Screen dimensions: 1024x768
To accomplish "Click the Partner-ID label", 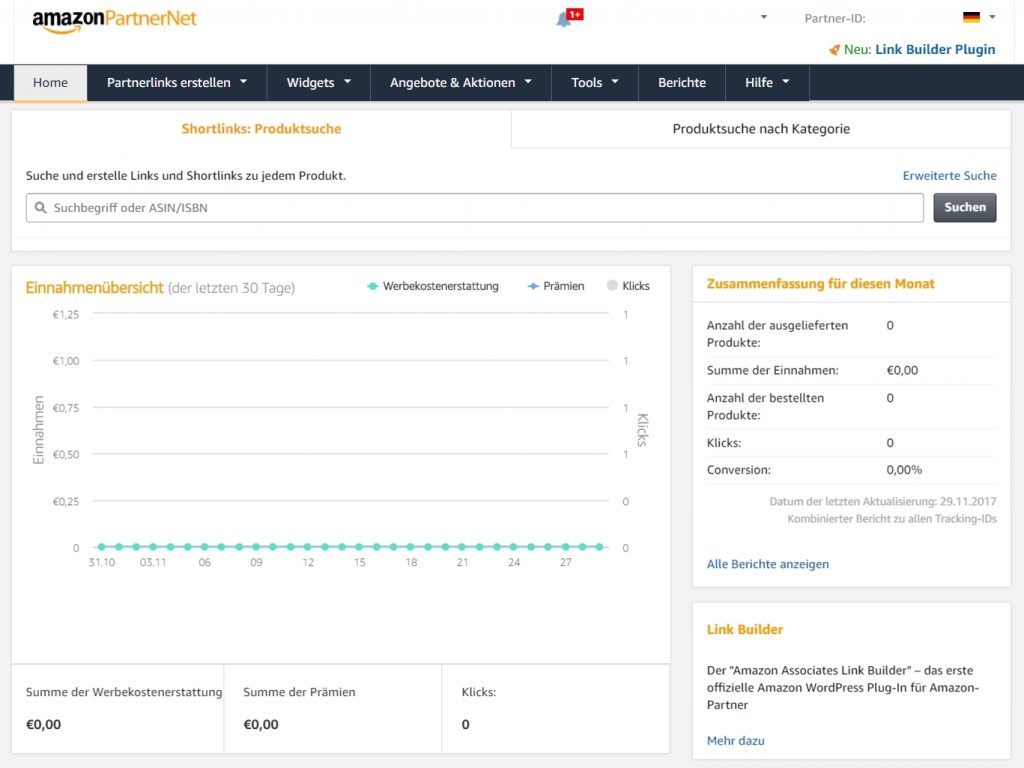I will (x=835, y=18).
